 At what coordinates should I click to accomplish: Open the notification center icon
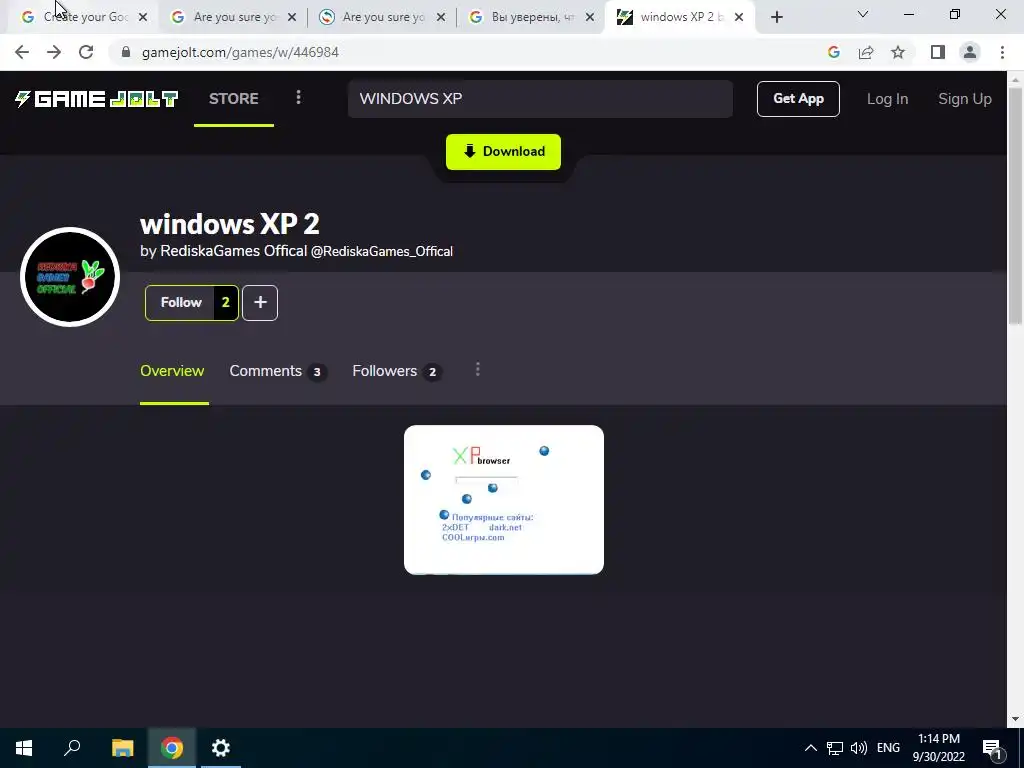click(992, 748)
